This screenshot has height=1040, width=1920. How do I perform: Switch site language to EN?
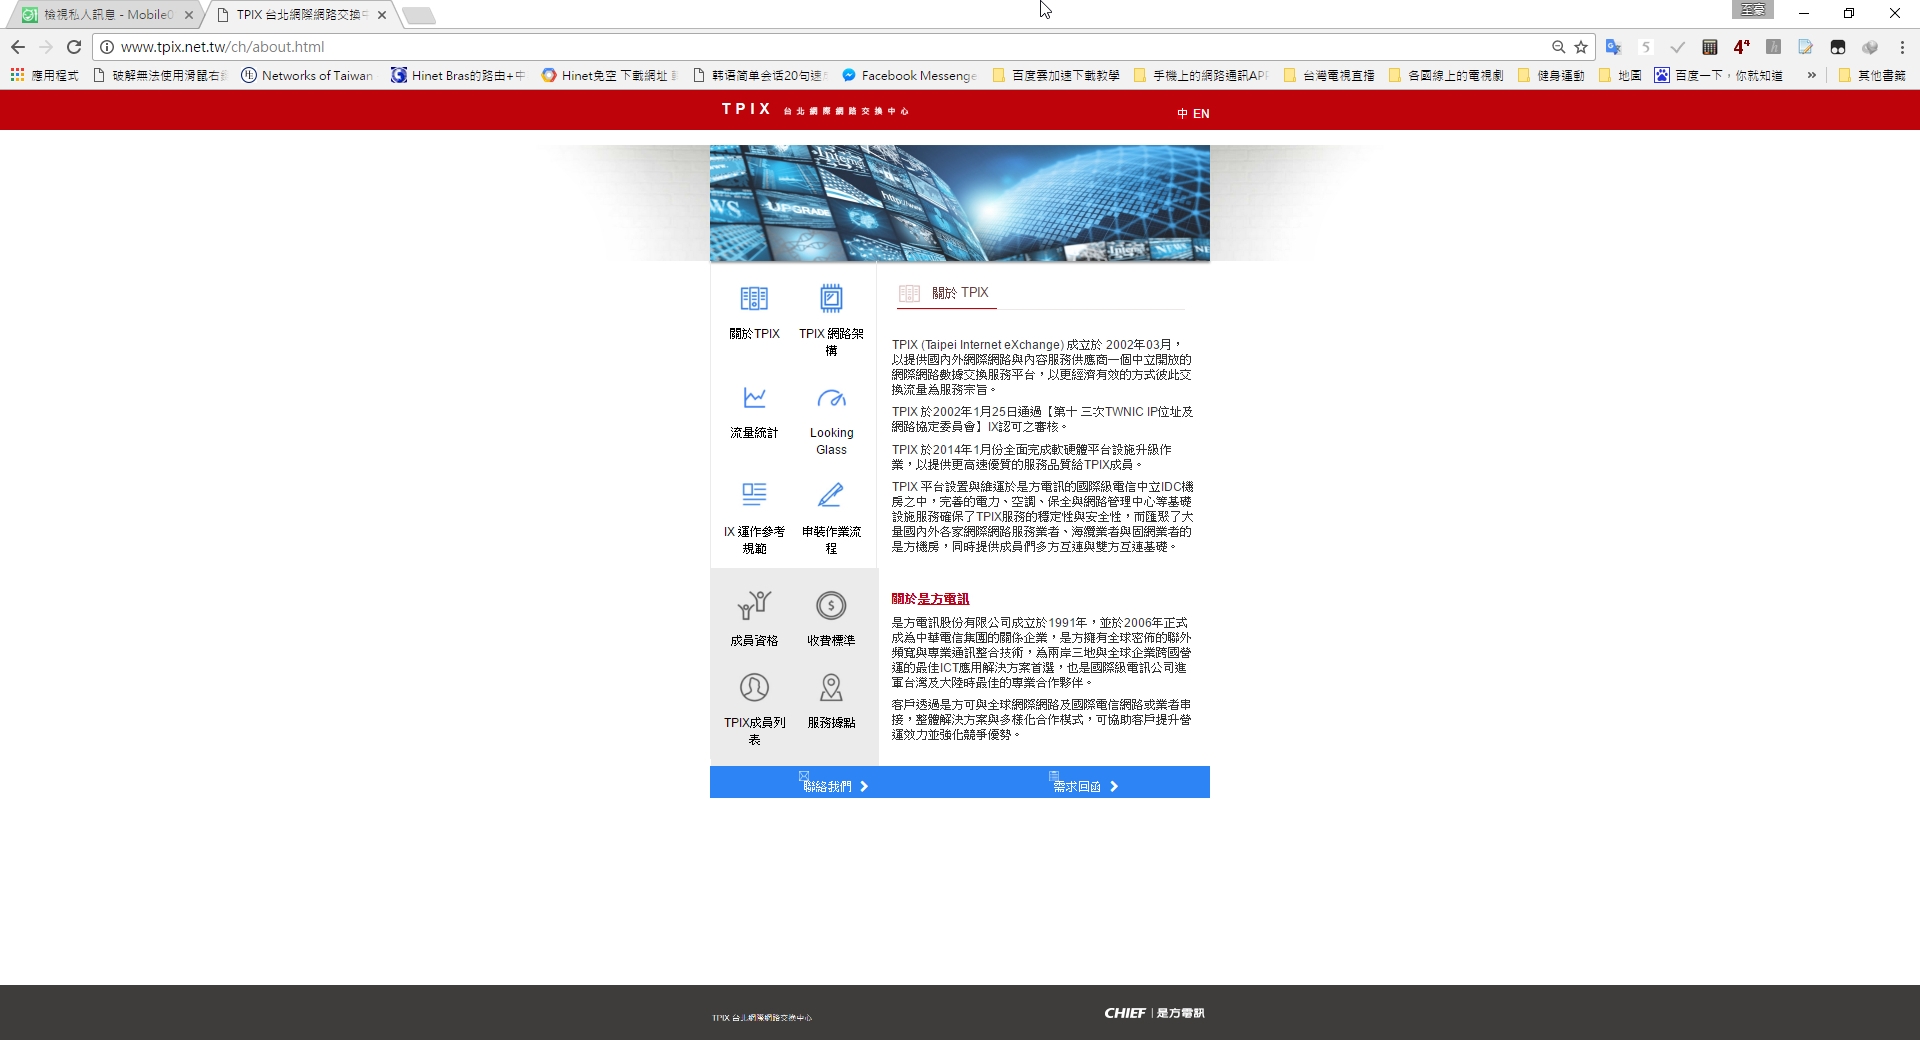pos(1201,114)
